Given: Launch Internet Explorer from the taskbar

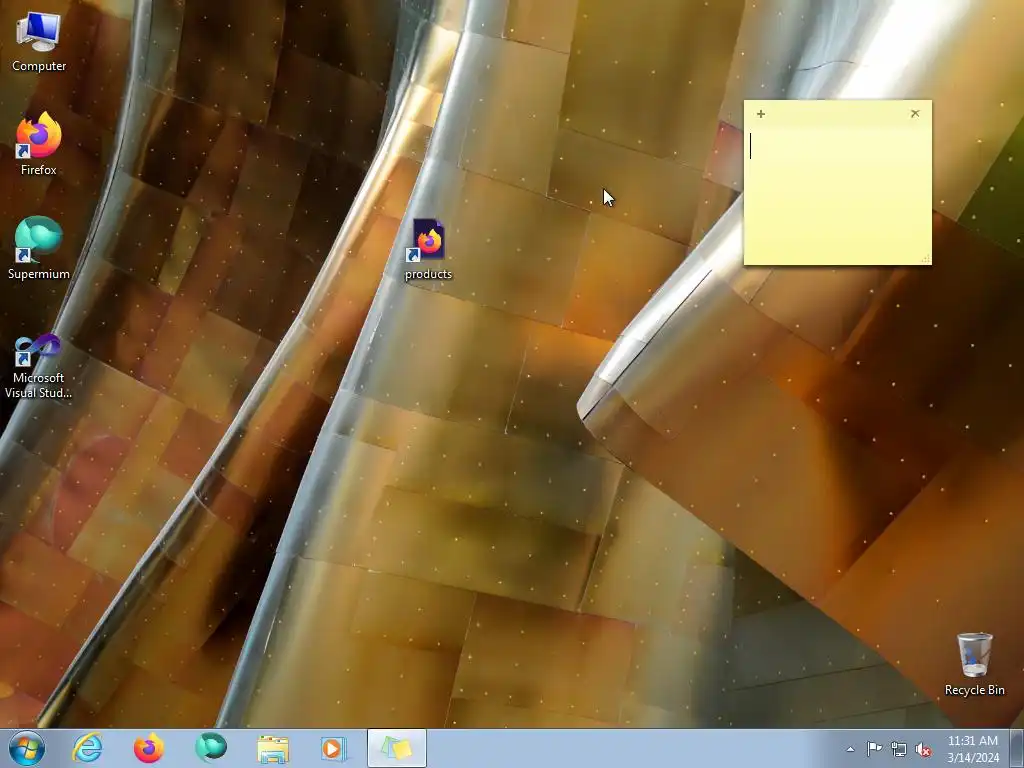Looking at the screenshot, I should click(88, 748).
